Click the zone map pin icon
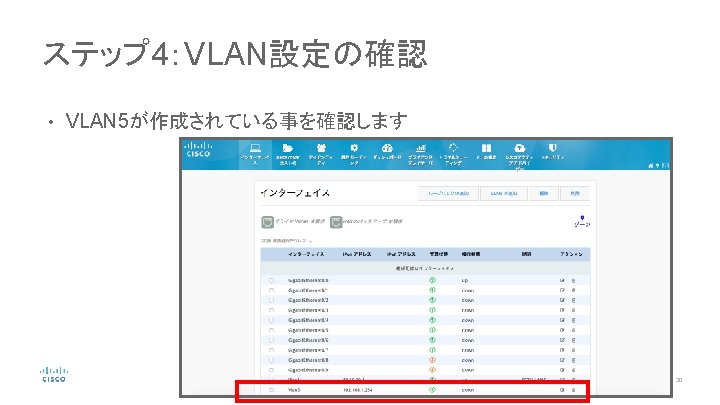The height and width of the screenshot is (405, 720). (x=582, y=218)
